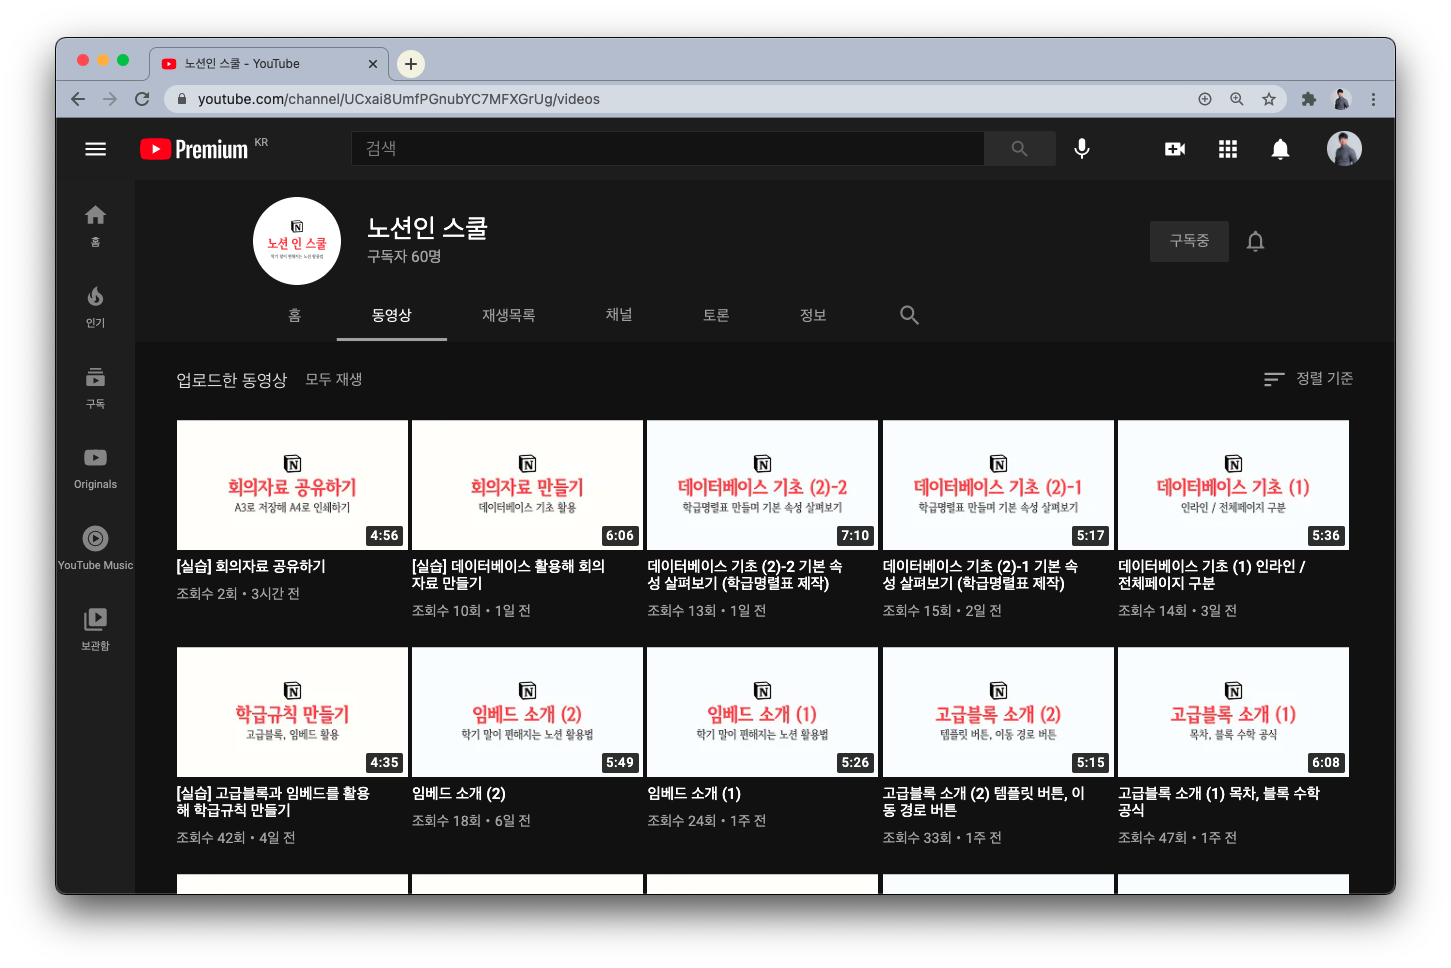Open 고급블록 소개 (2) thumbnail

coord(998,712)
